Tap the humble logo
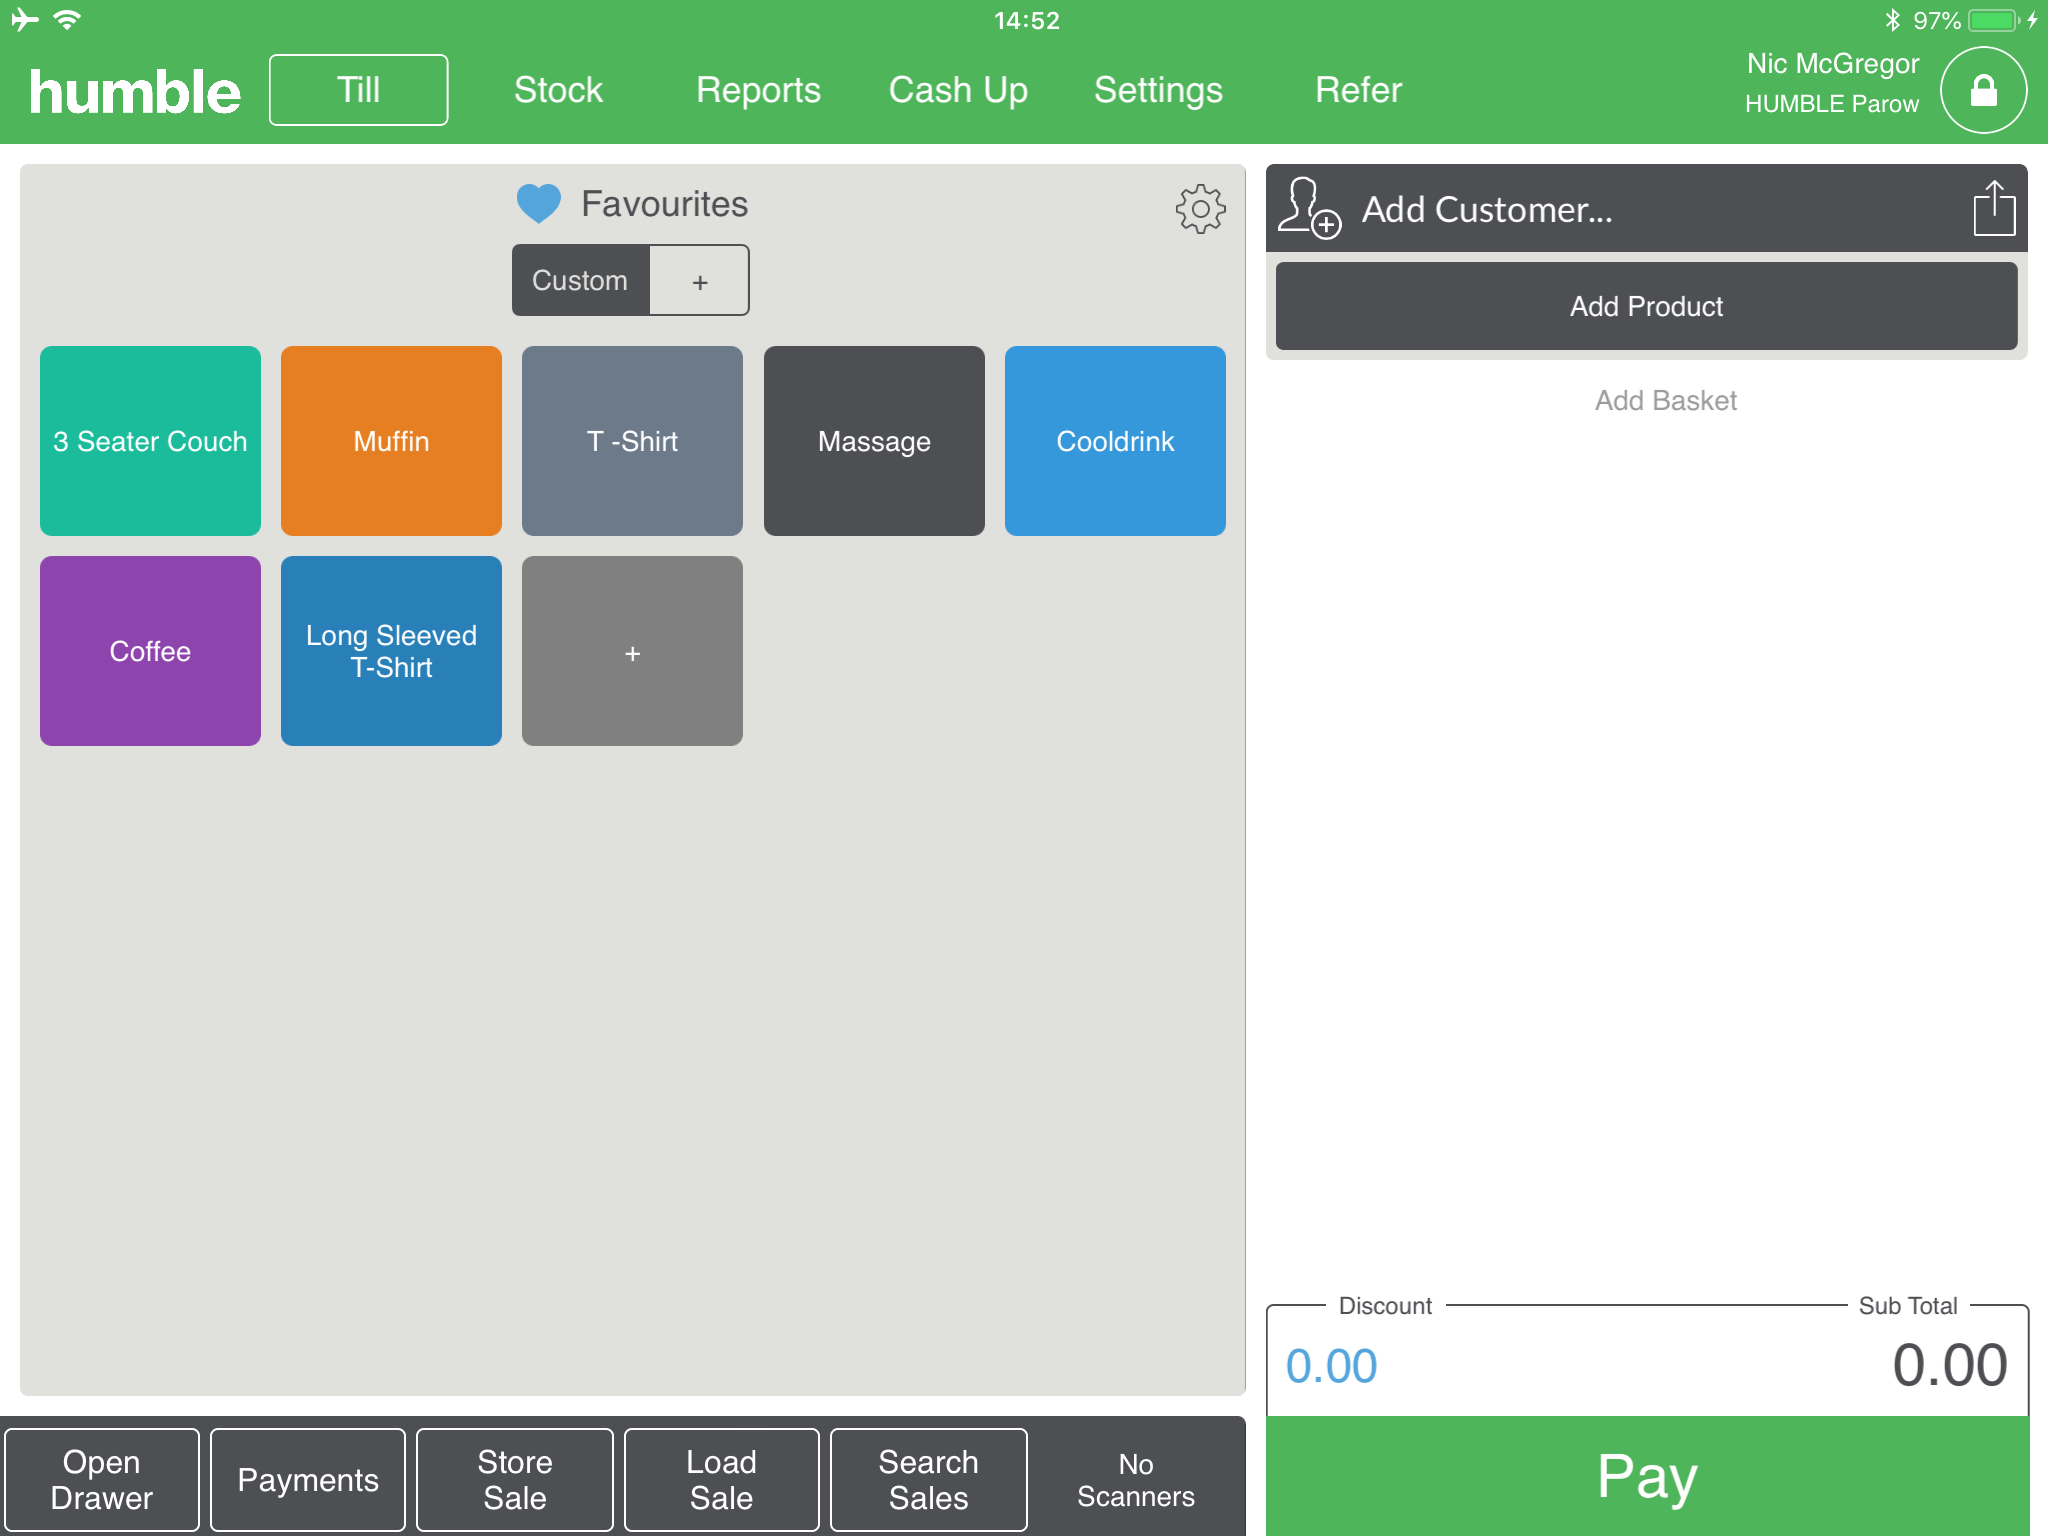 (135, 92)
